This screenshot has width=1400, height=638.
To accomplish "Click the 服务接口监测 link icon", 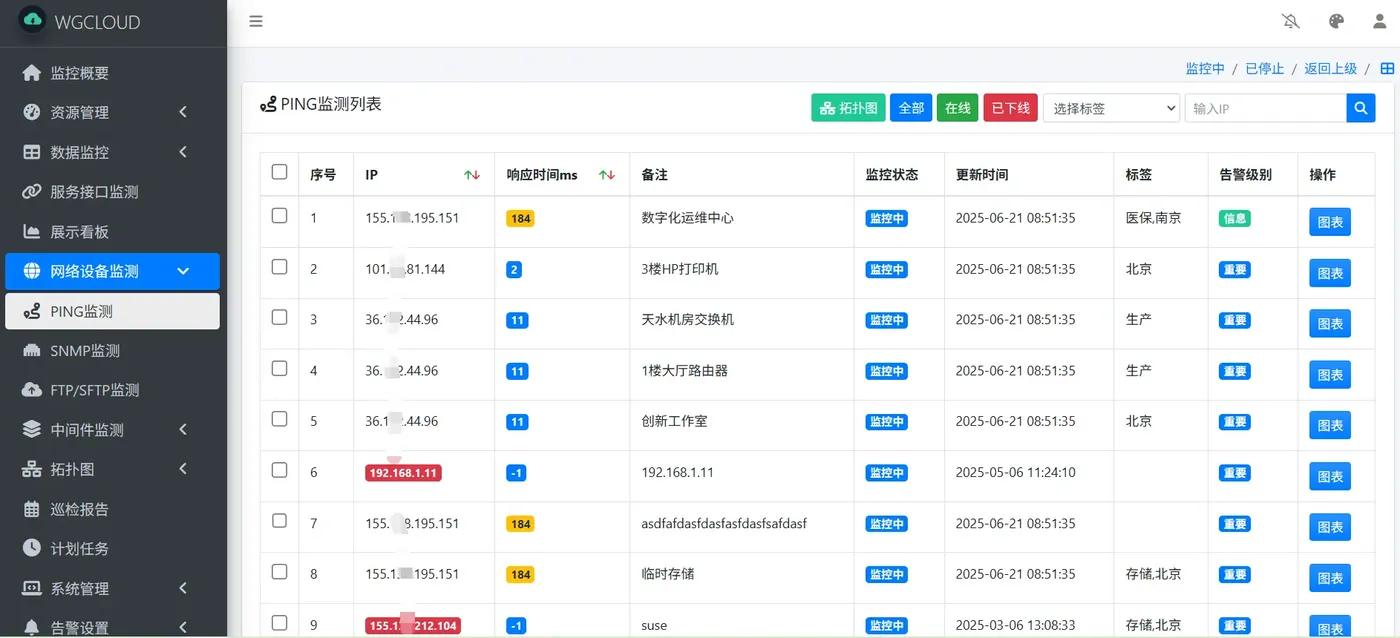I will [32, 192].
